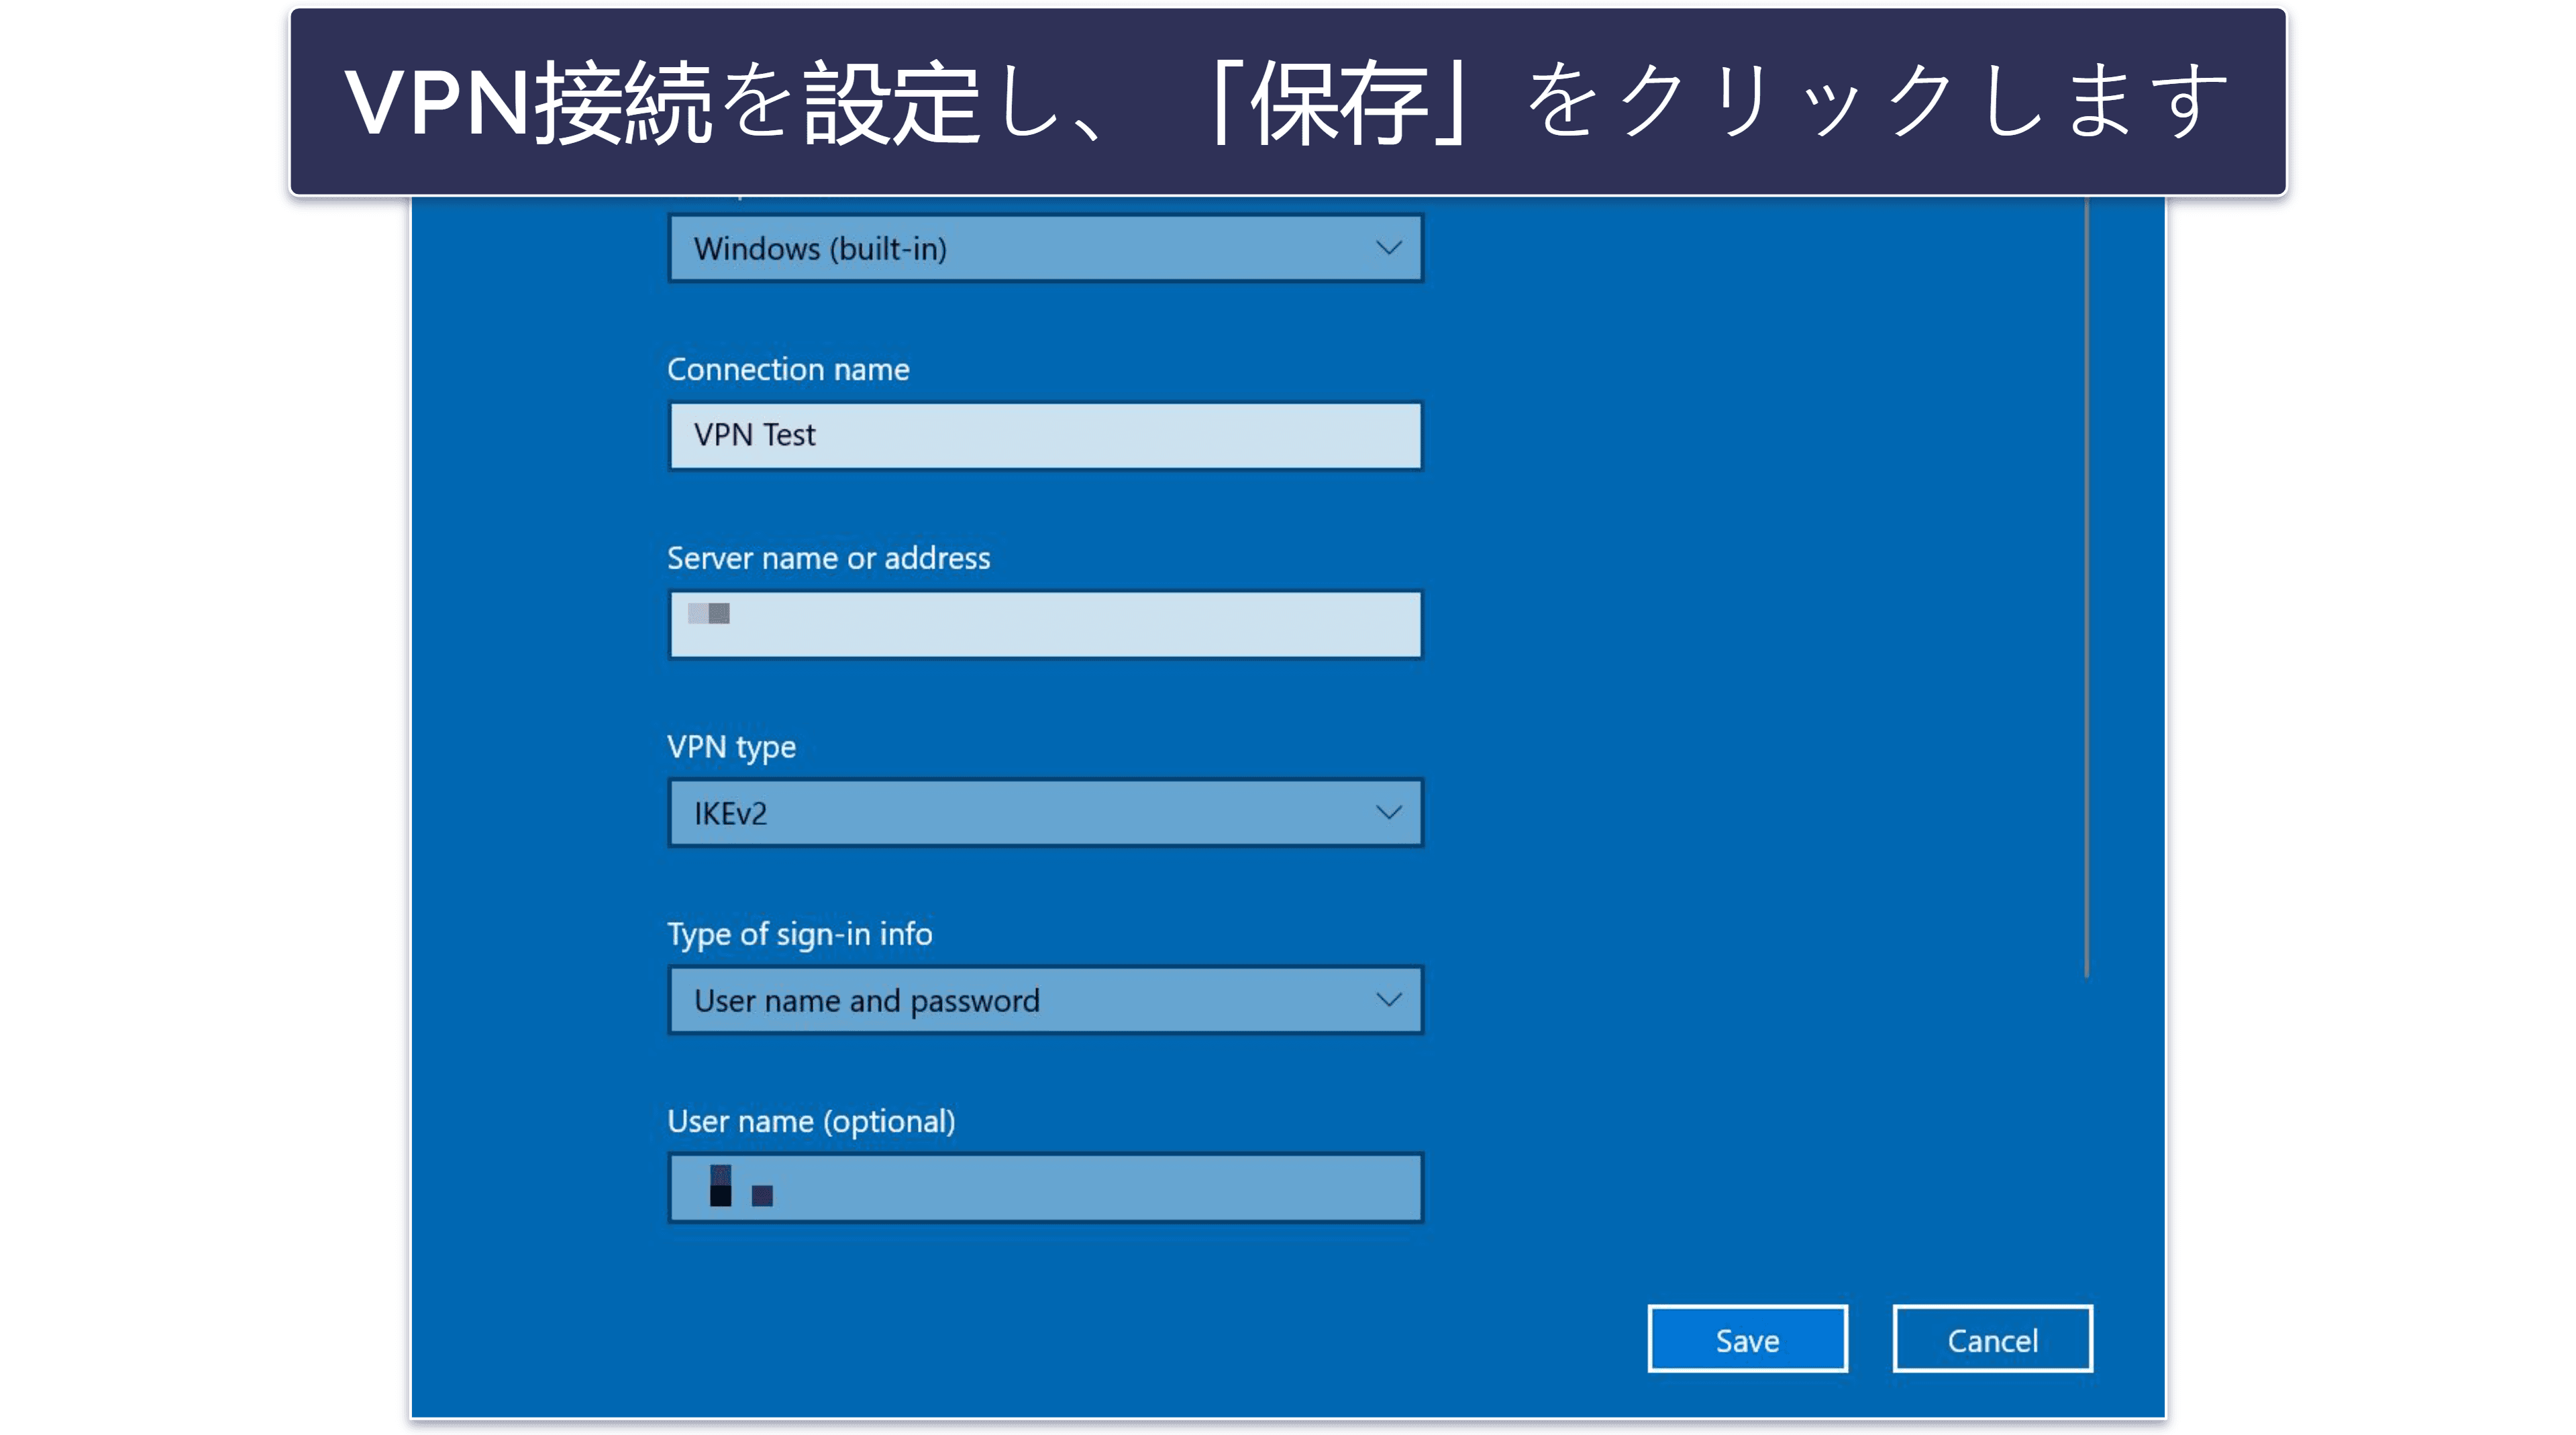
Task: Click the dialog's vertical scrollbar
Action: (2086, 586)
